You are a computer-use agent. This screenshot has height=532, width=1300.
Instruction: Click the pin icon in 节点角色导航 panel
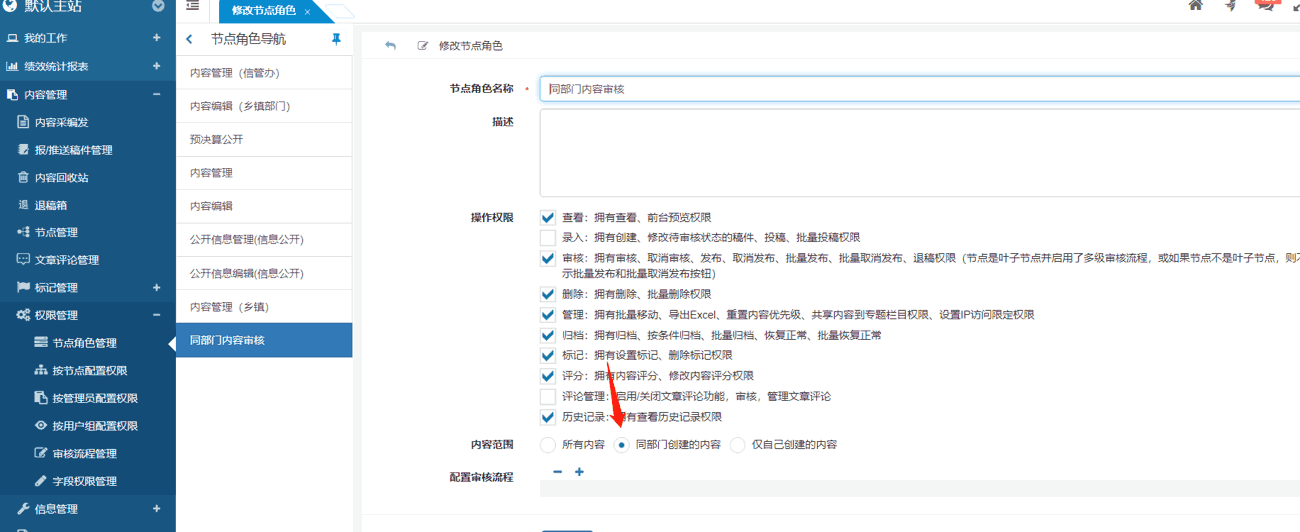(x=336, y=39)
